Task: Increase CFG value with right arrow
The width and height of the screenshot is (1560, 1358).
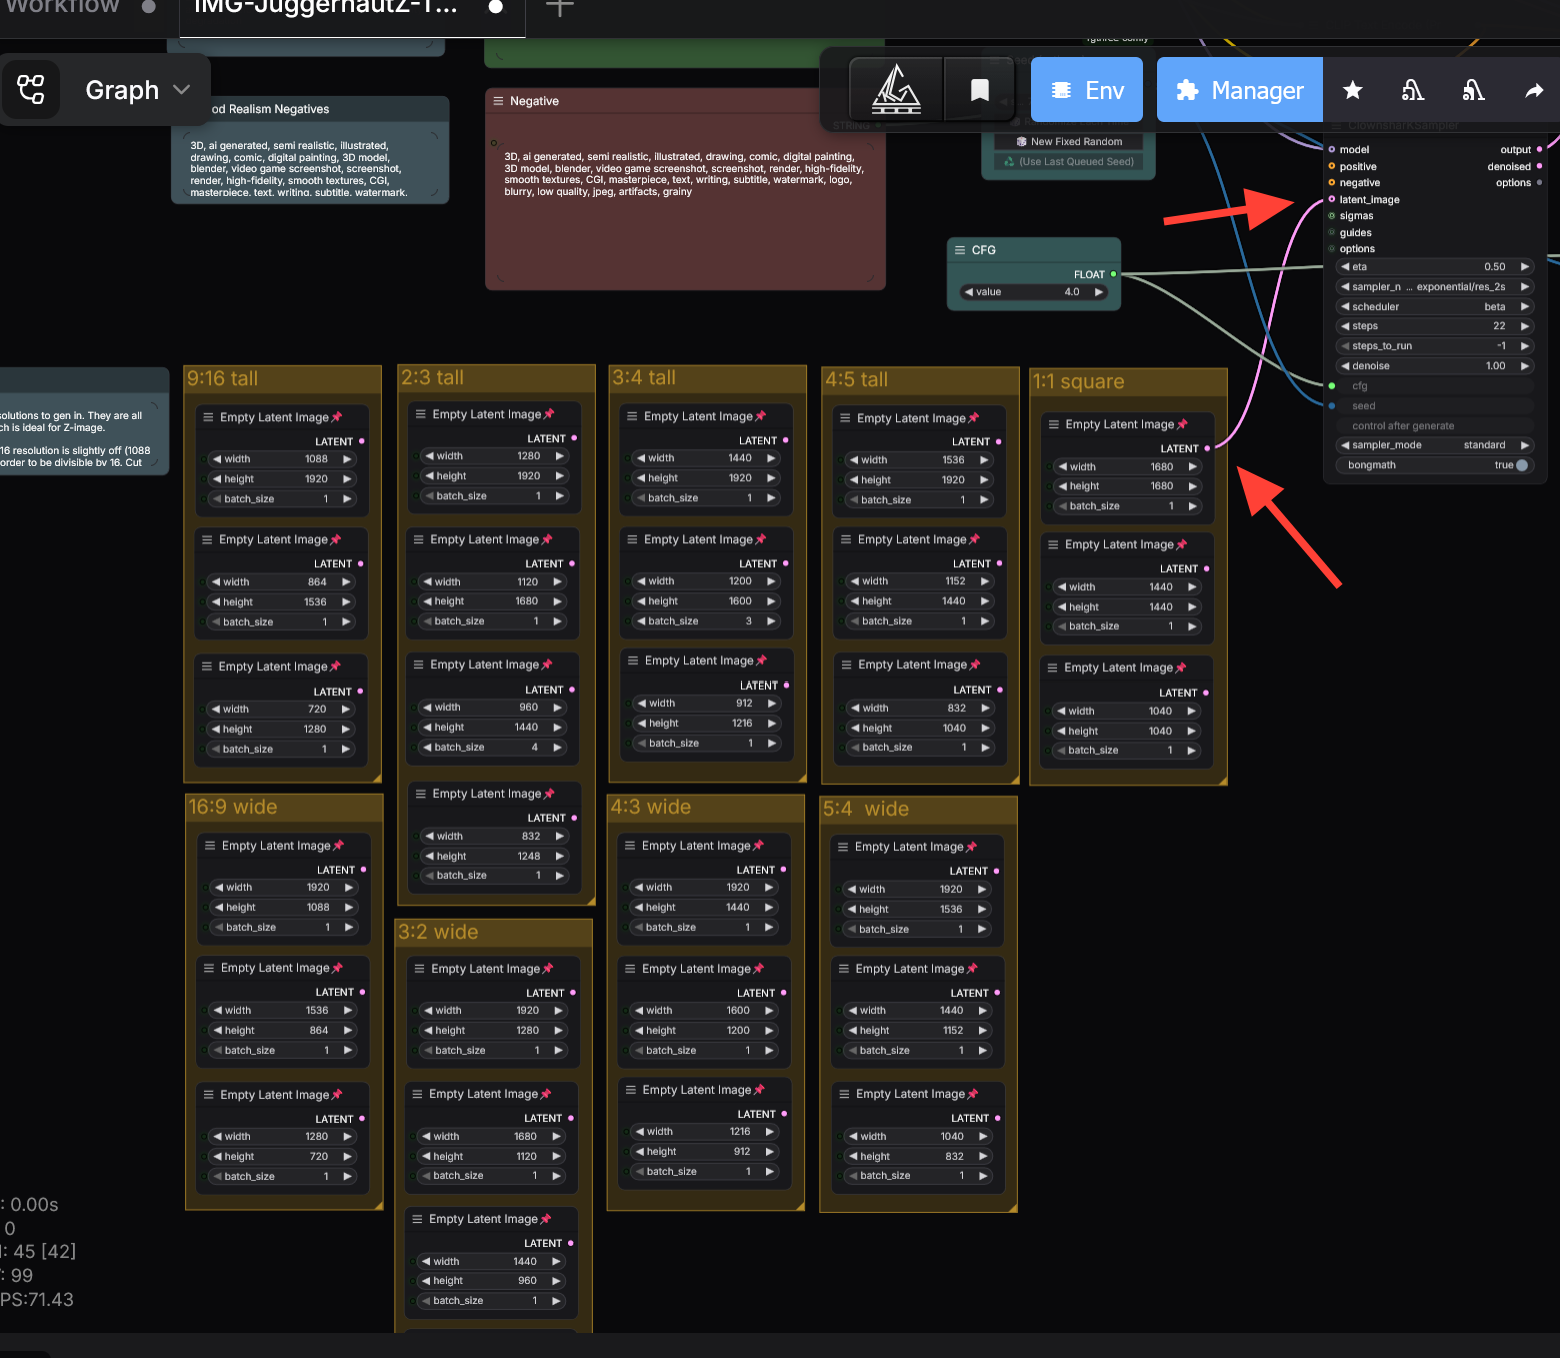Action: pos(1098,292)
